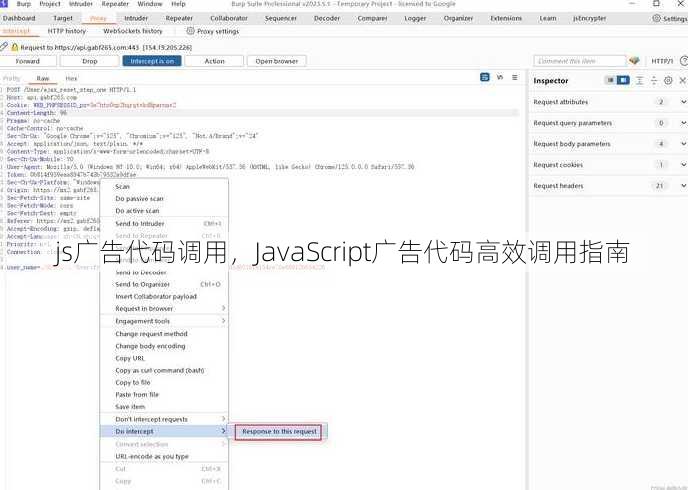This screenshot has height=490, width=688.
Task: Expand Request attributes section
Action: (x=683, y=102)
